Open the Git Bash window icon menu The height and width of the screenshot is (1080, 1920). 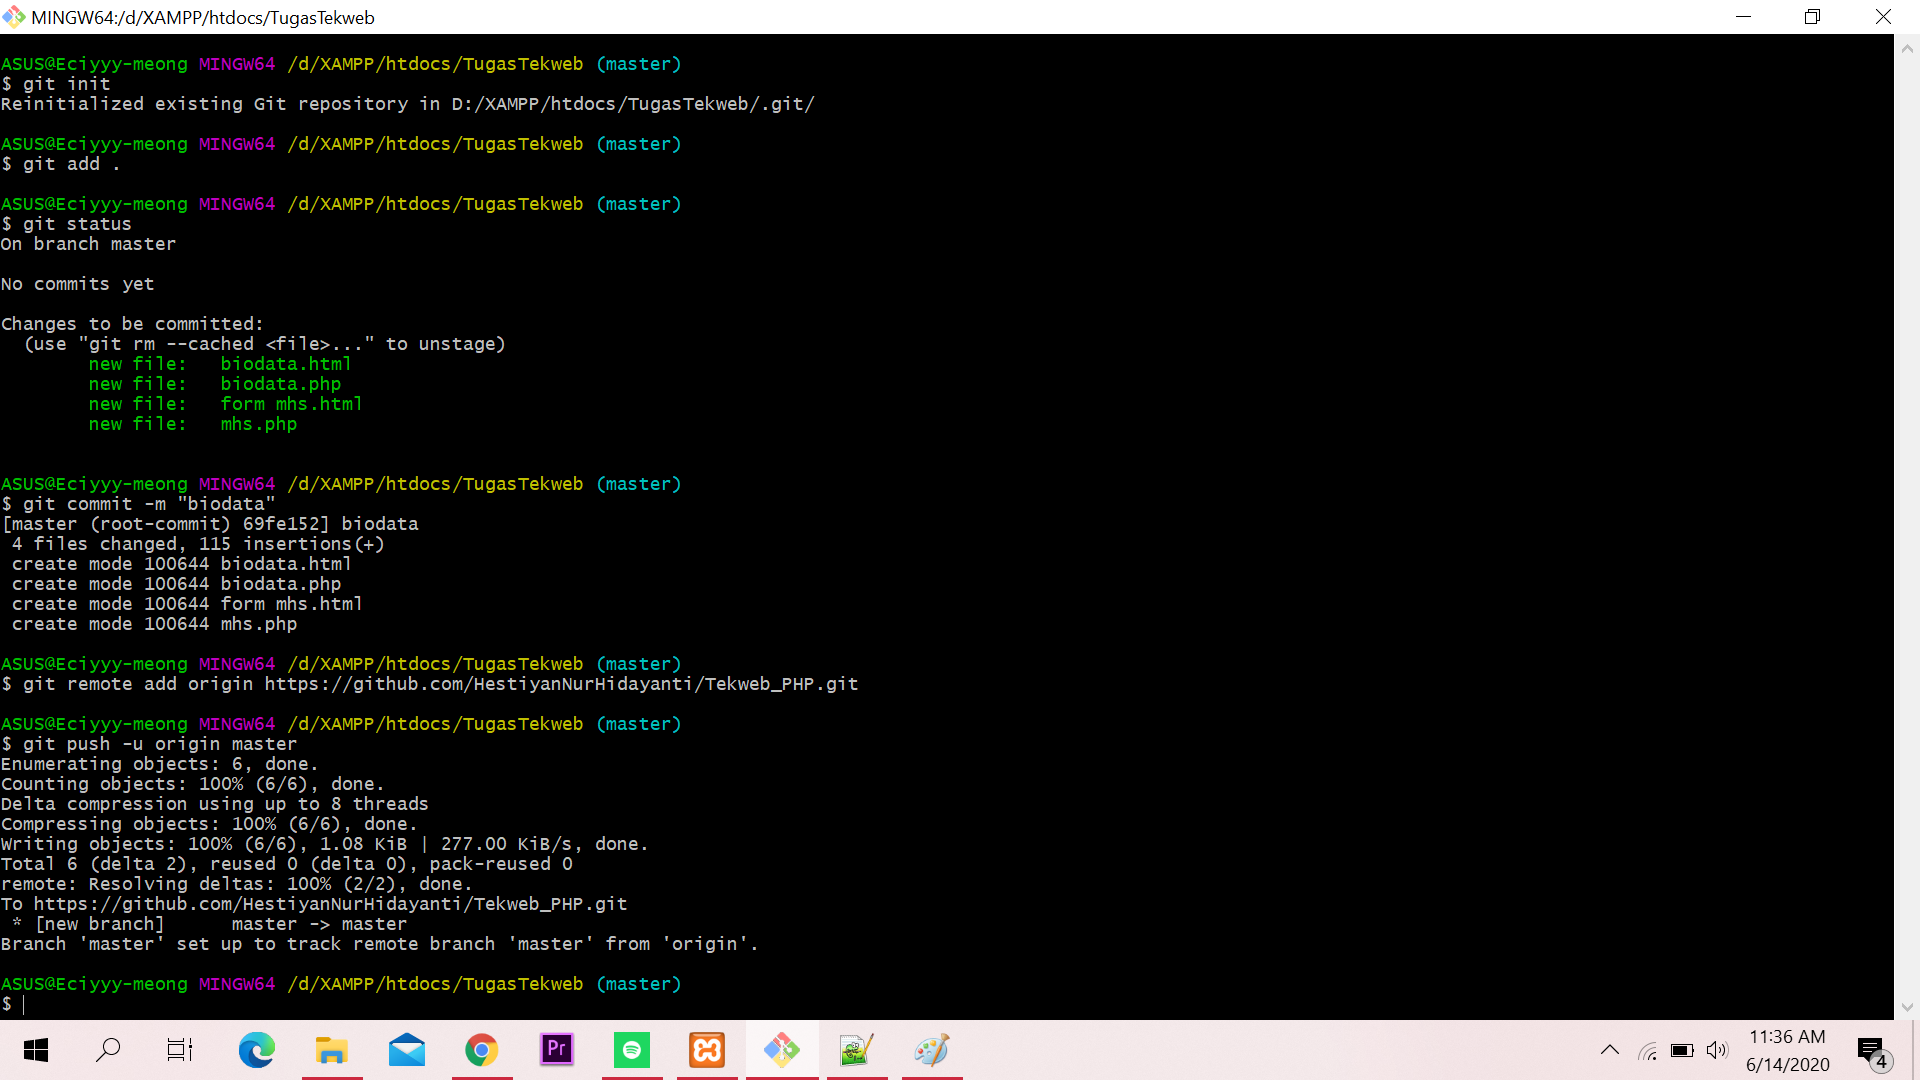[x=14, y=17]
